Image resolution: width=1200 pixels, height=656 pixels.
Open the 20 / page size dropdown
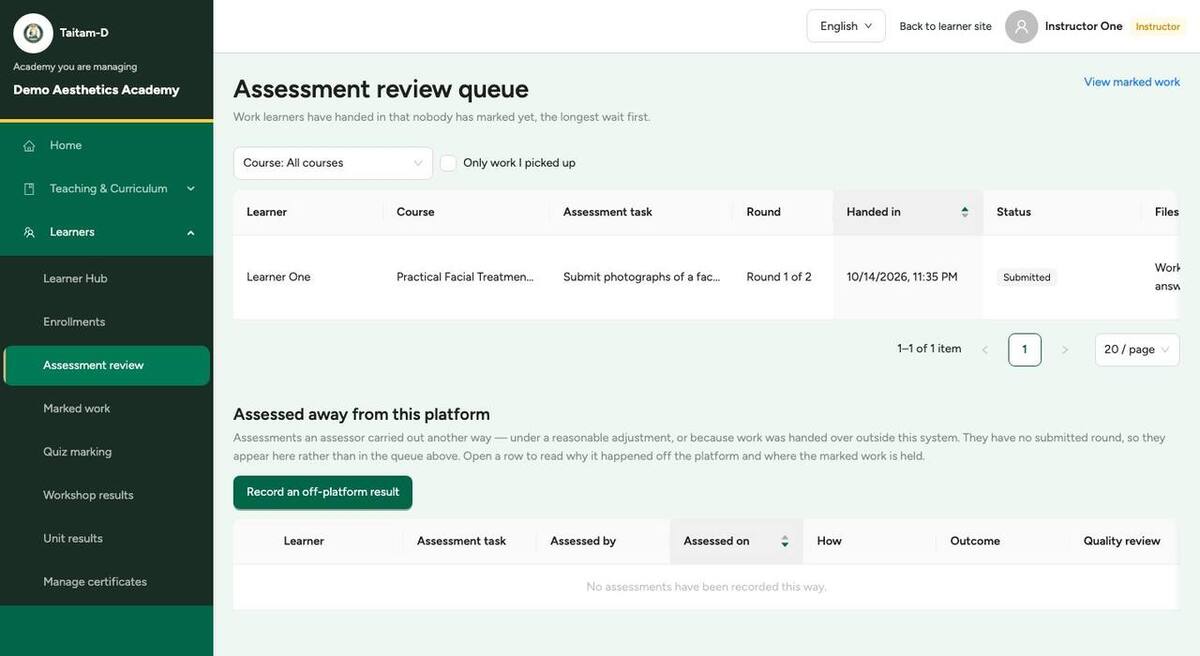1137,350
